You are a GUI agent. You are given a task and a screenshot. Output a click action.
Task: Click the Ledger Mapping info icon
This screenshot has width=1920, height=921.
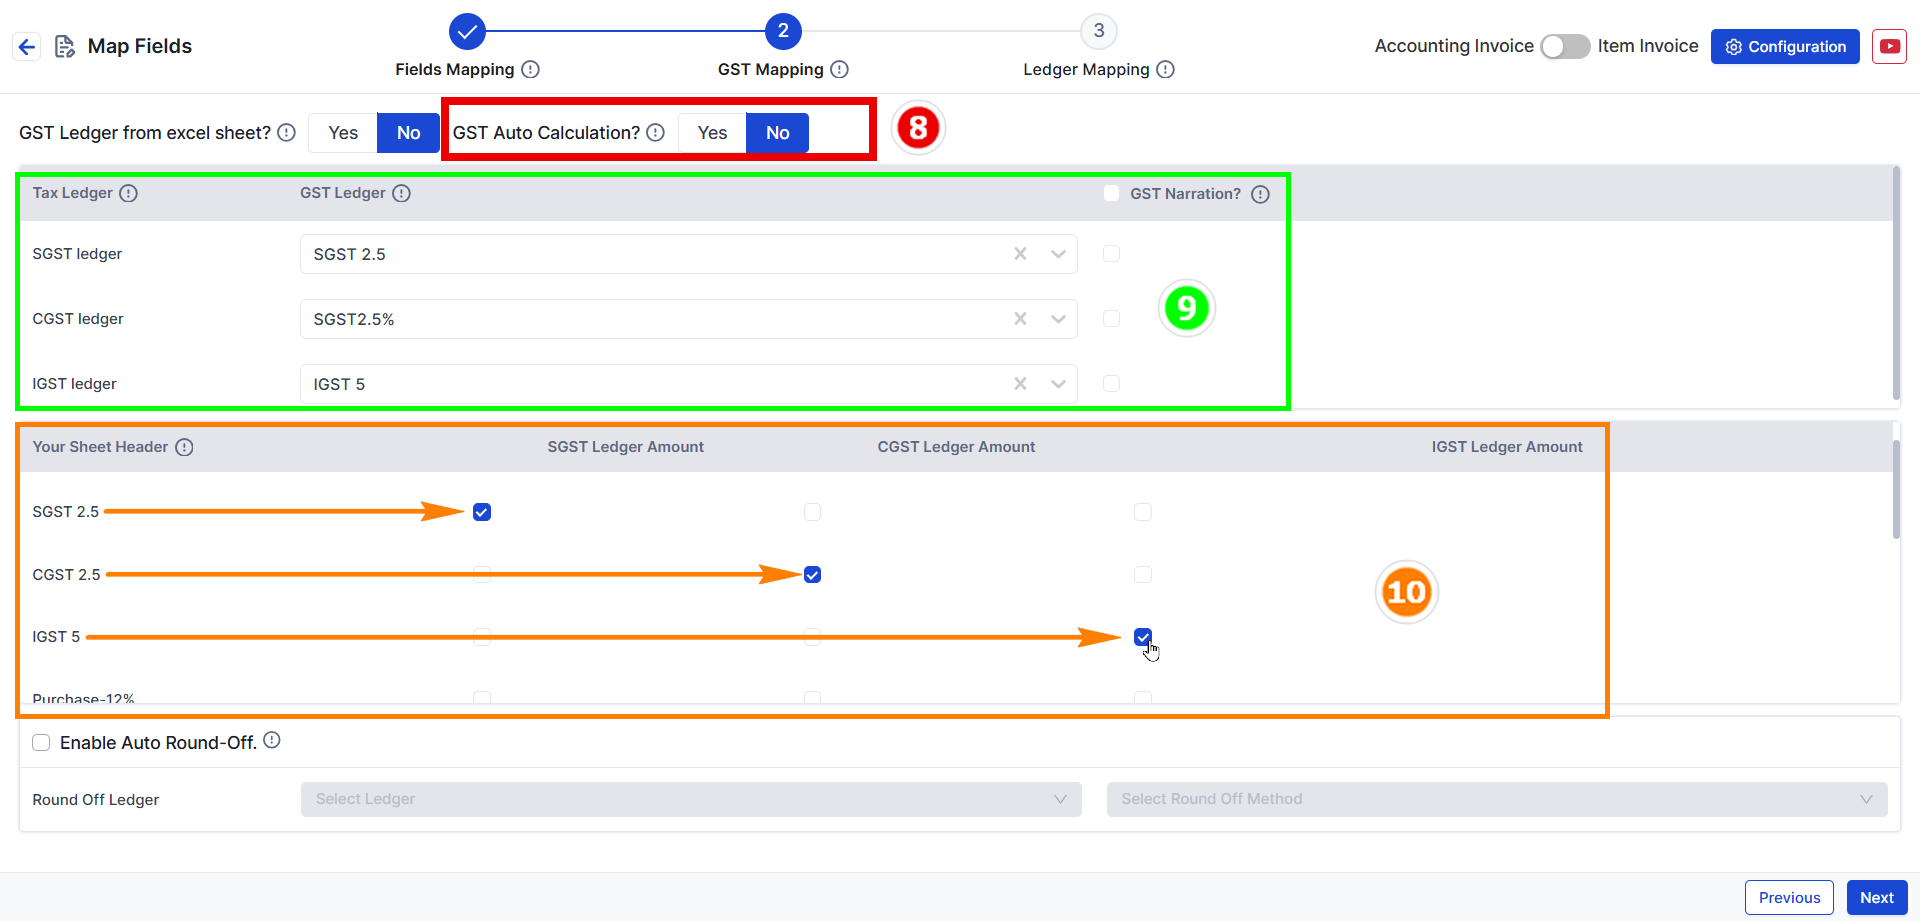[x=1166, y=69]
